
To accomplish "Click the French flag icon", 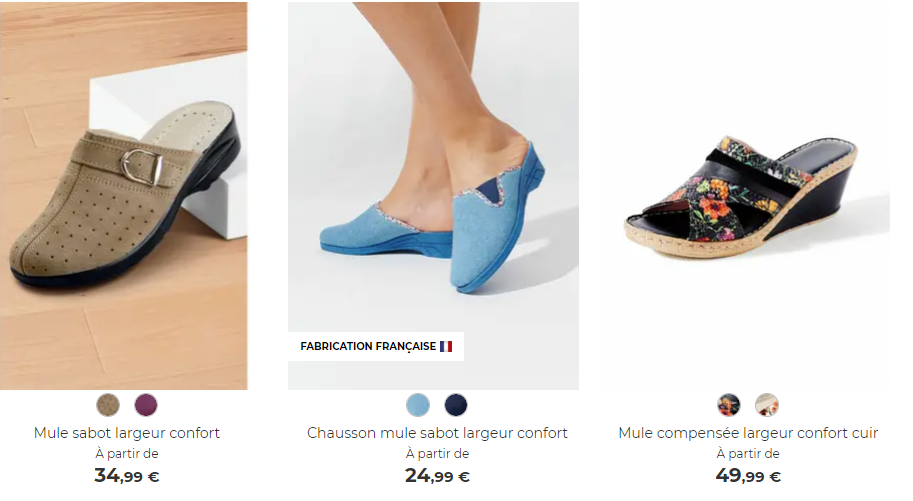I will 446,347.
